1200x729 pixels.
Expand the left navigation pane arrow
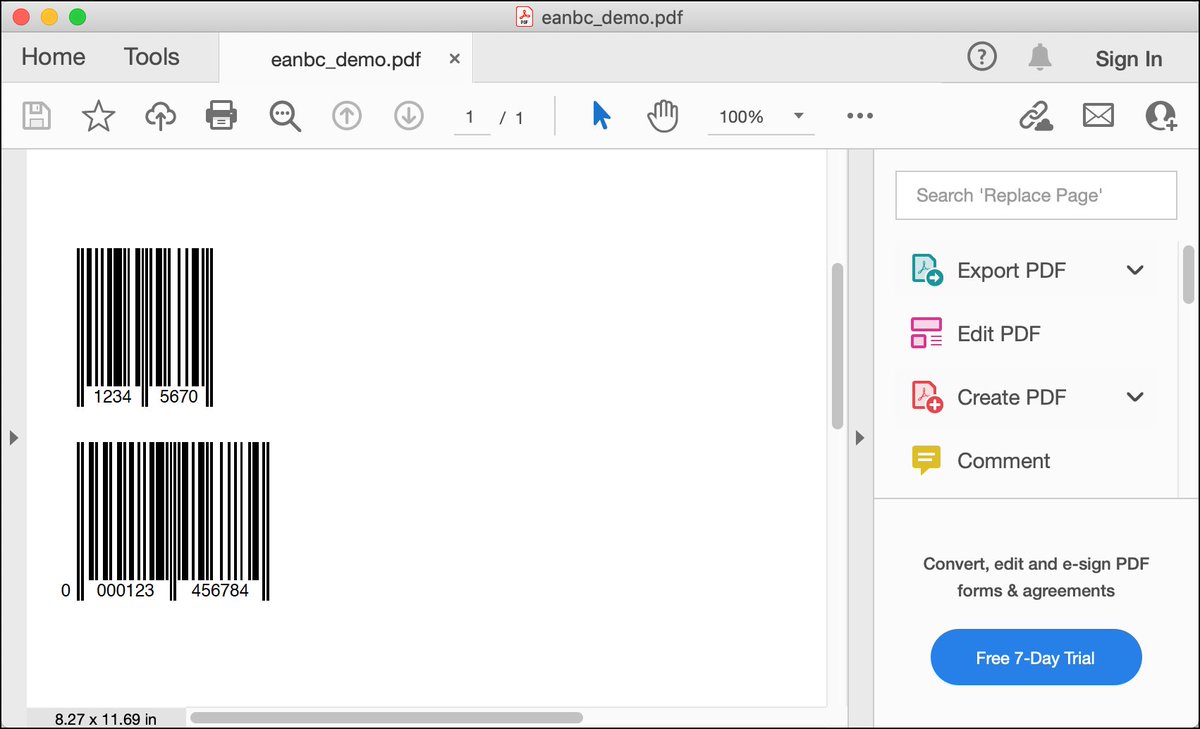(14, 437)
